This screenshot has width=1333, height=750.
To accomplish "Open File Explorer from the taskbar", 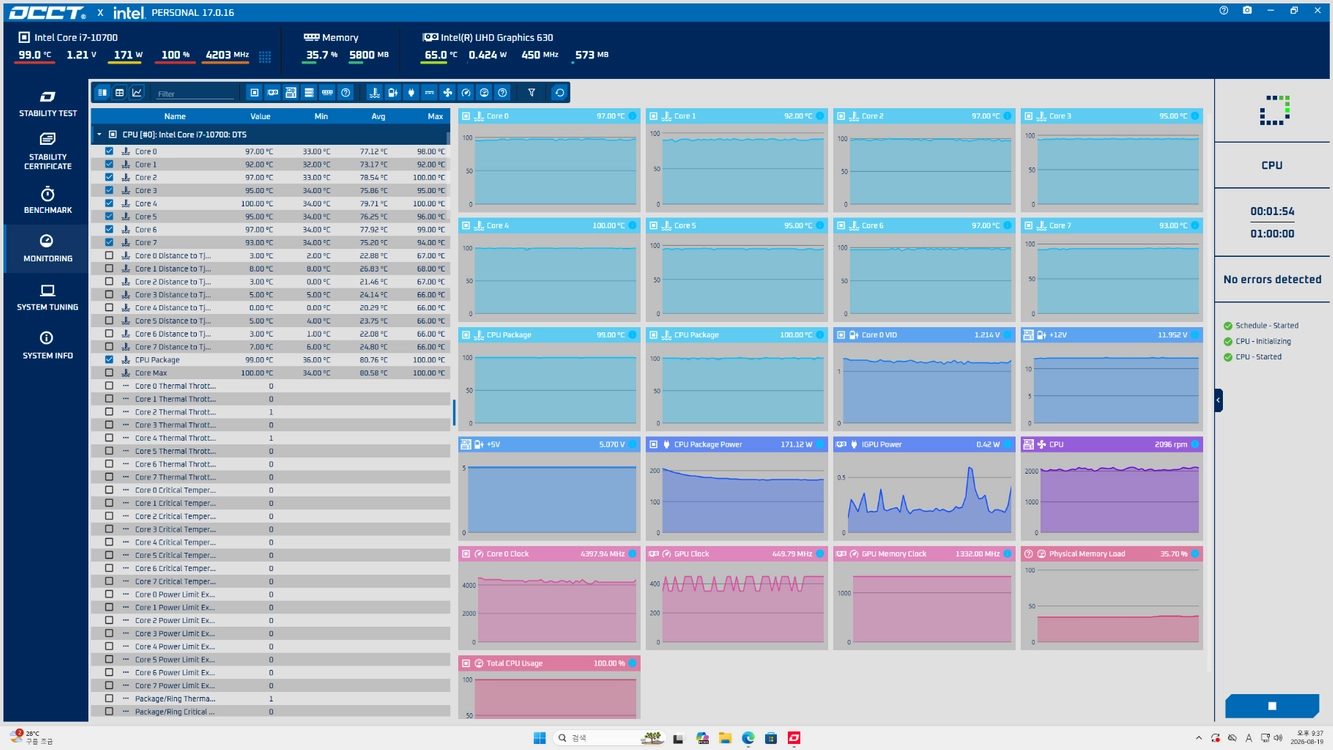I will (x=725, y=738).
